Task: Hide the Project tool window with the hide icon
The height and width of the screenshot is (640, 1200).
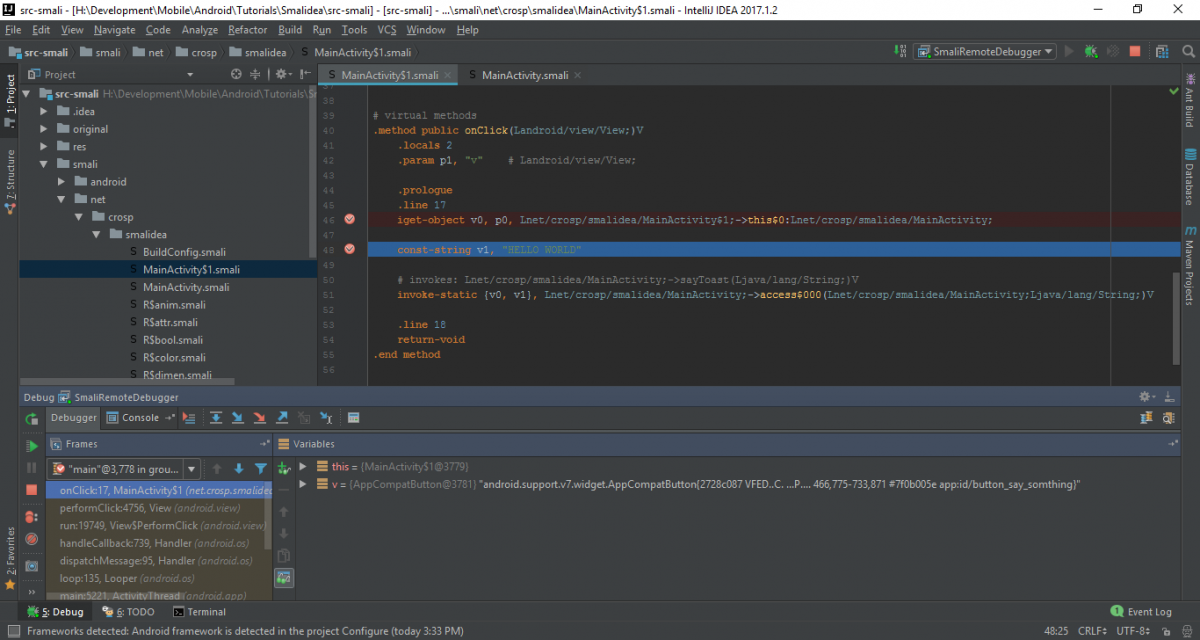Action: (303, 74)
